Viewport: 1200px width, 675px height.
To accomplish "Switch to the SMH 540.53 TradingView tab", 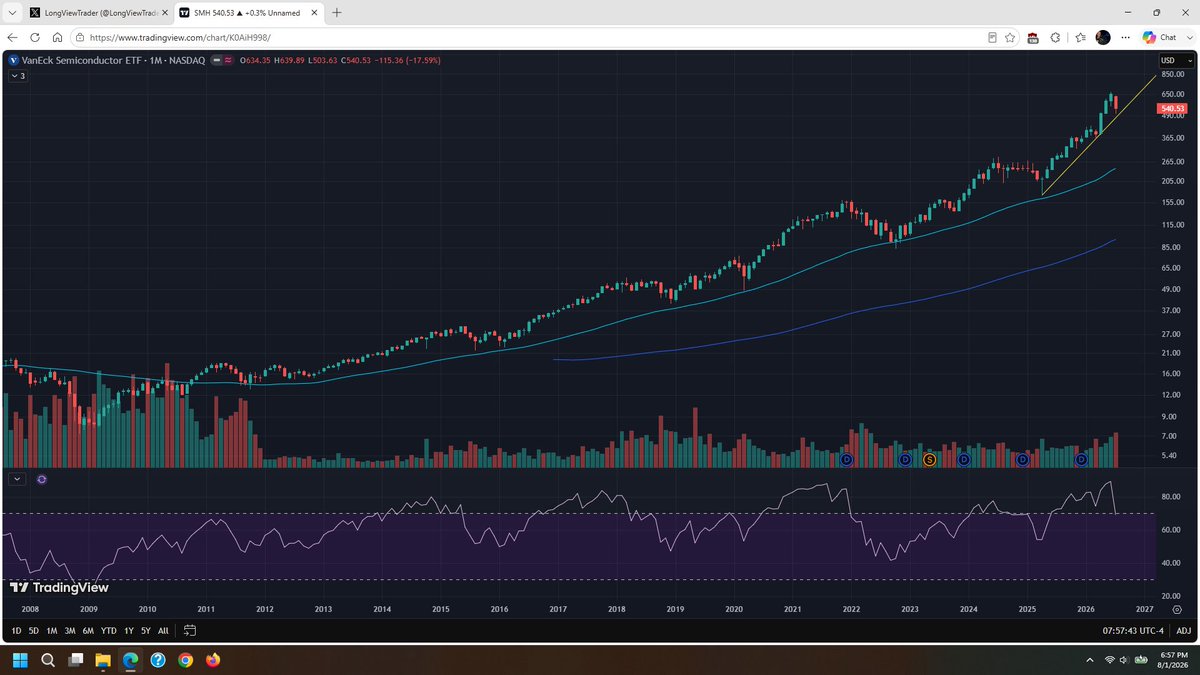I will click(247, 13).
